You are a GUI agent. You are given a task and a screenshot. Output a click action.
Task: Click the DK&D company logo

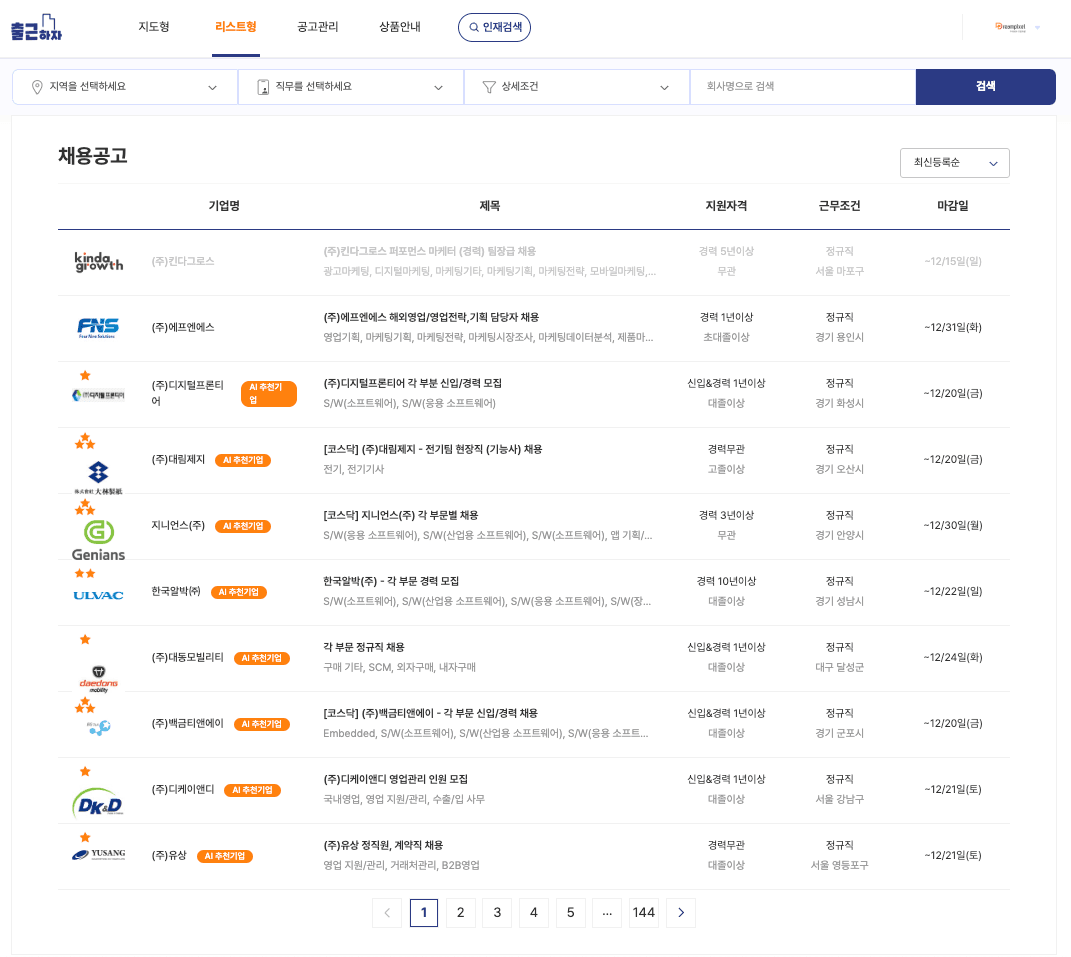(98, 804)
